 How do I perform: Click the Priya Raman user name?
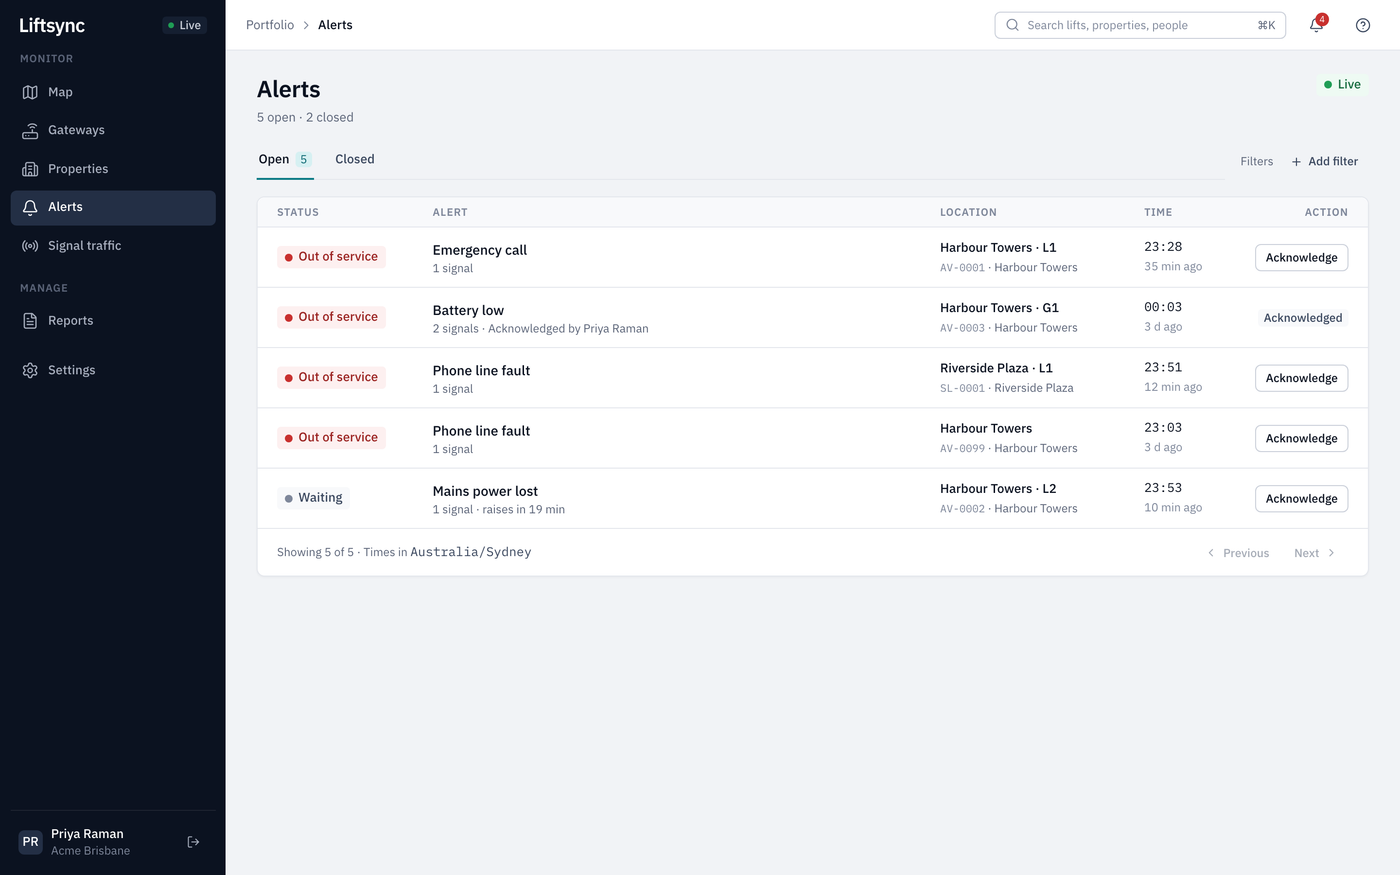point(87,834)
